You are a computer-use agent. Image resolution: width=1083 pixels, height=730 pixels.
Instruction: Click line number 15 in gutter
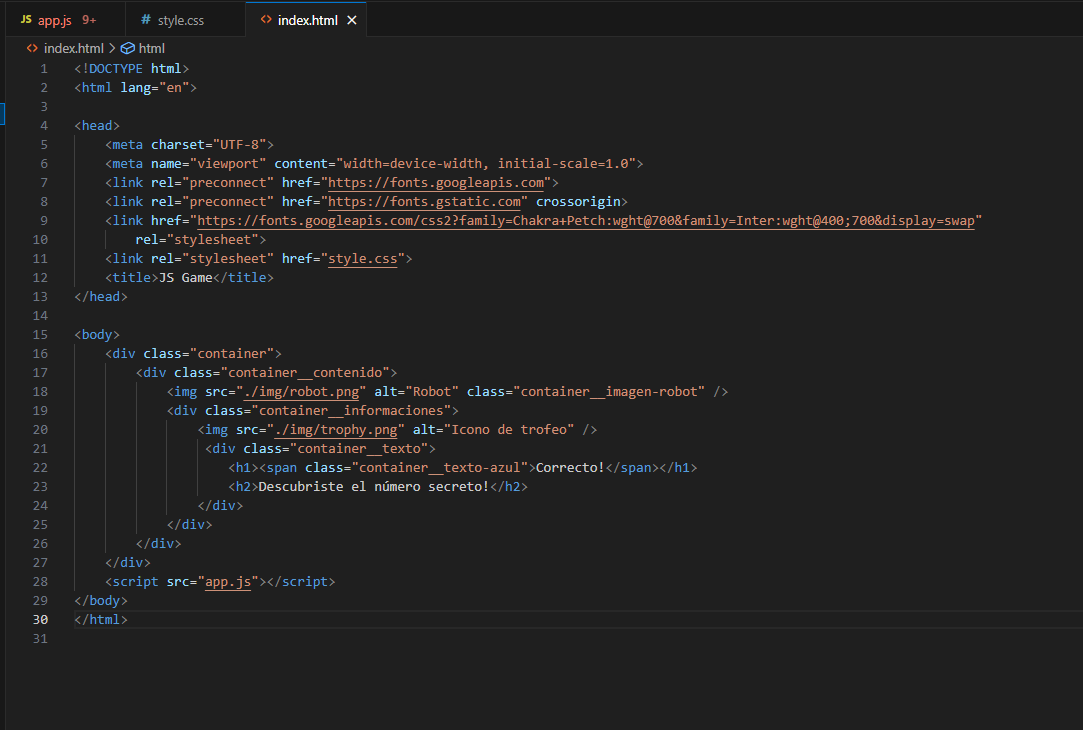coord(40,334)
